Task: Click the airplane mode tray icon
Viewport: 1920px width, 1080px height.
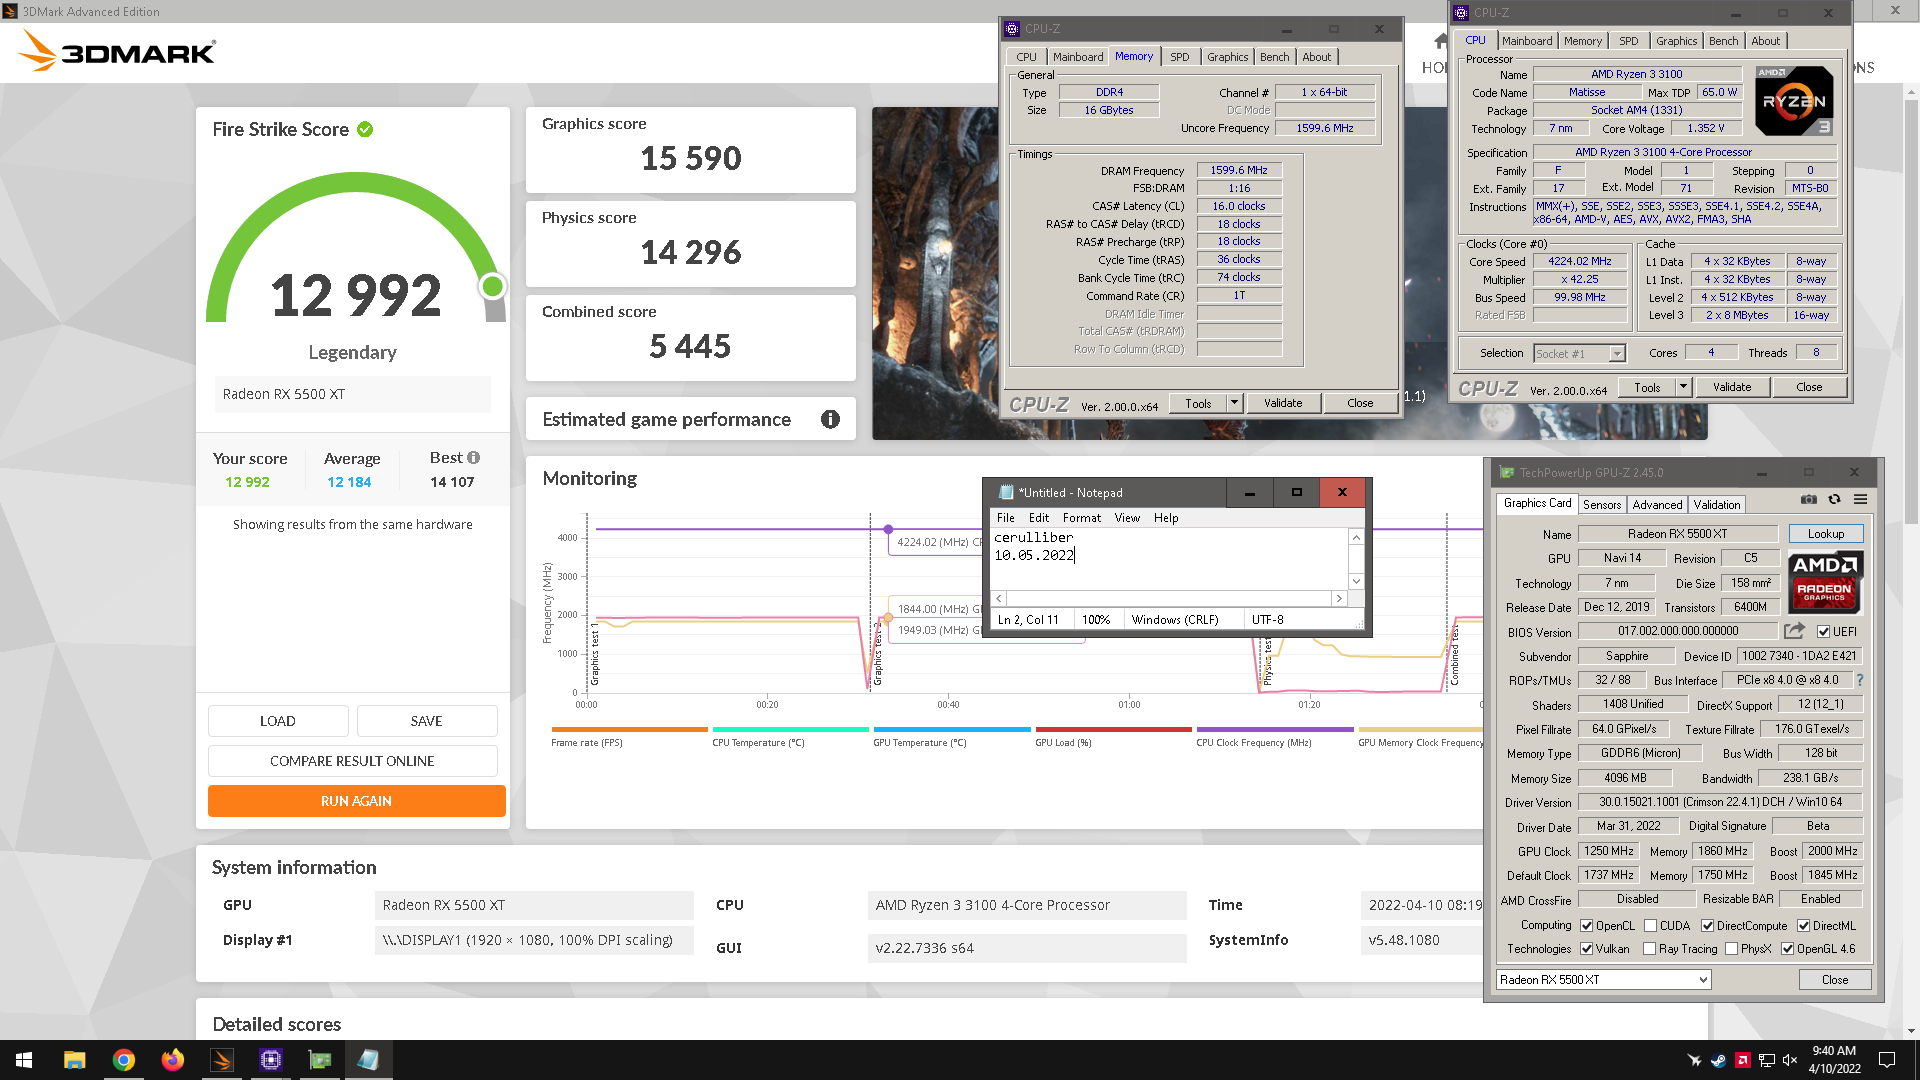Action: (1694, 1060)
